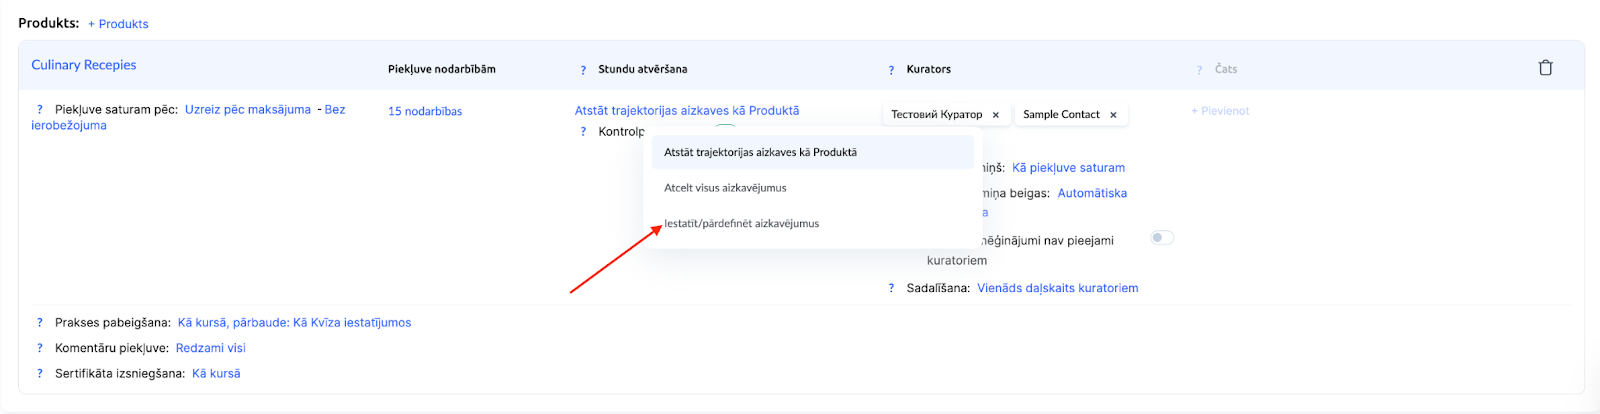Click help icon beside Sertifikāta izsniegšana
The width and height of the screenshot is (1600, 414).
pyautogui.click(x=40, y=374)
